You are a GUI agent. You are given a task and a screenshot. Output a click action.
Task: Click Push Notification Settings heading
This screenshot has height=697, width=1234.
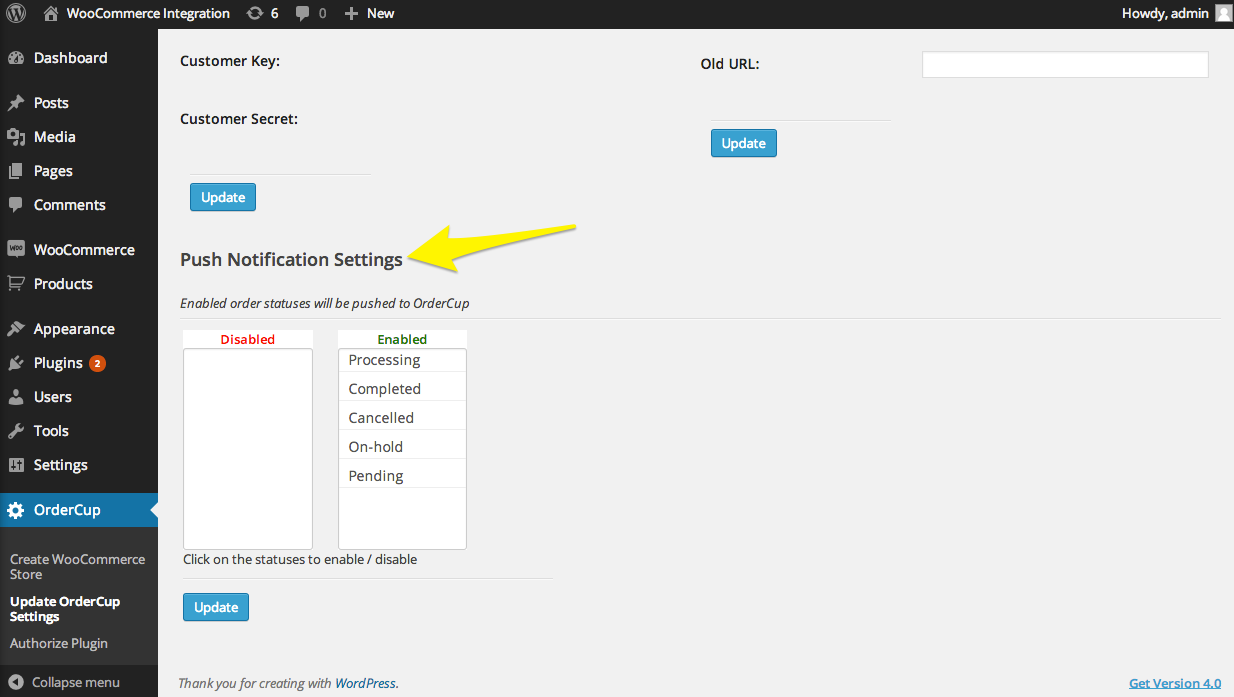tap(291, 260)
